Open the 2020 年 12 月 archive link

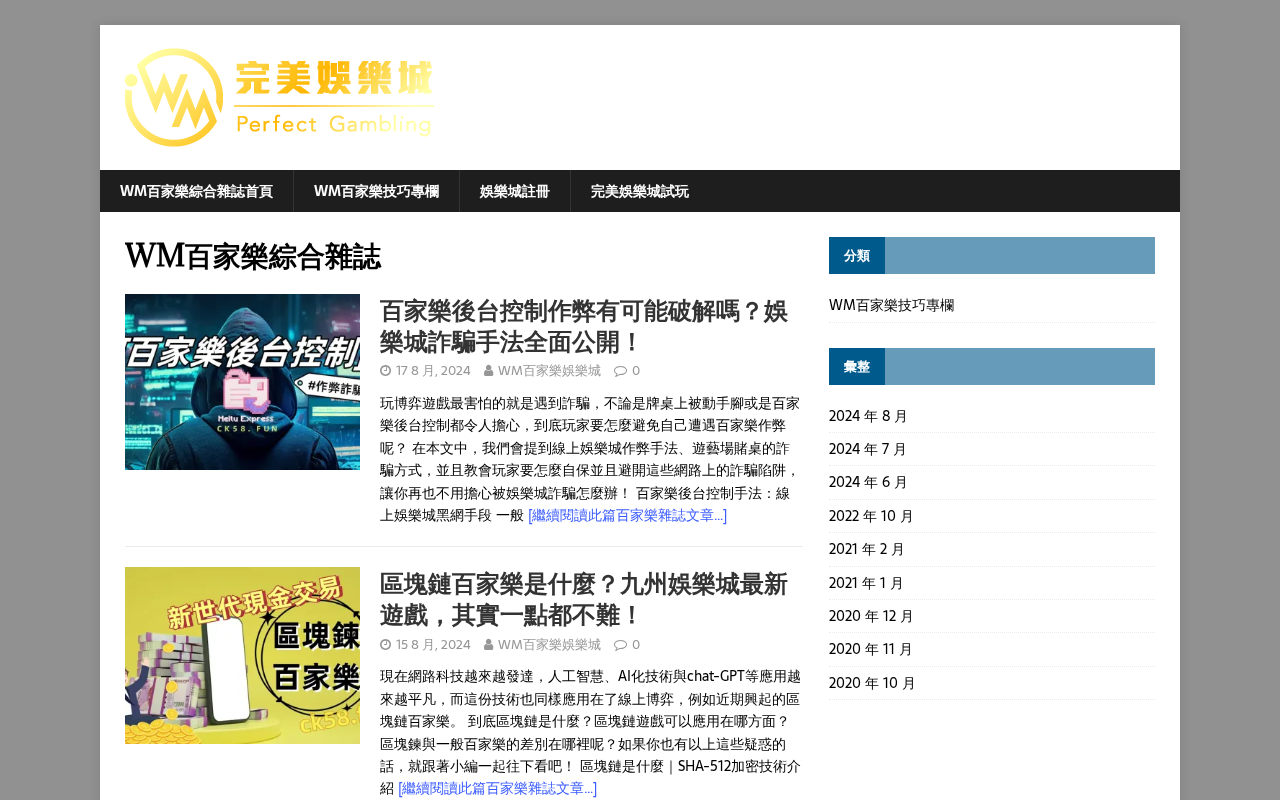[x=871, y=616]
